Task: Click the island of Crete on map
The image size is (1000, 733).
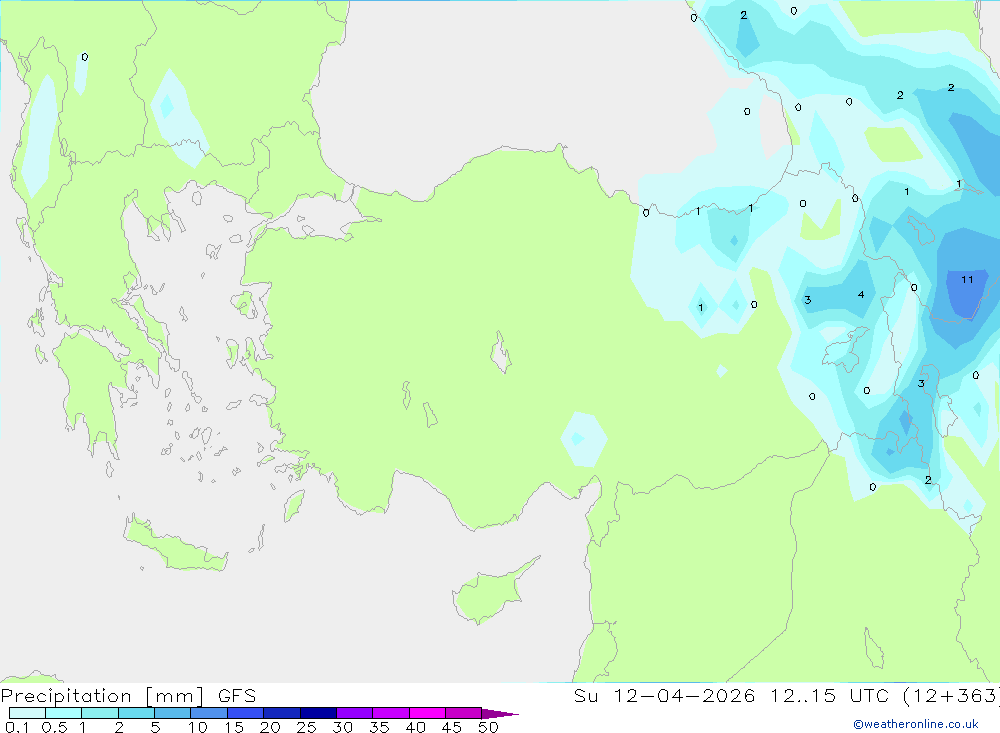Action: pos(175,543)
